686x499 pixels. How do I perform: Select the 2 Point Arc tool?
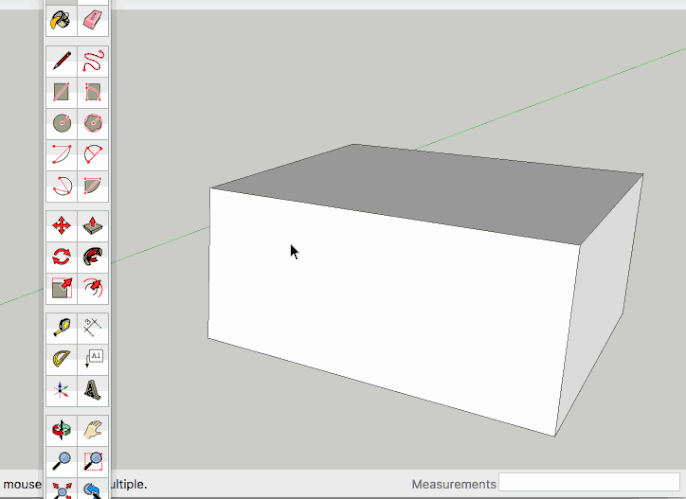pyautogui.click(x=93, y=155)
